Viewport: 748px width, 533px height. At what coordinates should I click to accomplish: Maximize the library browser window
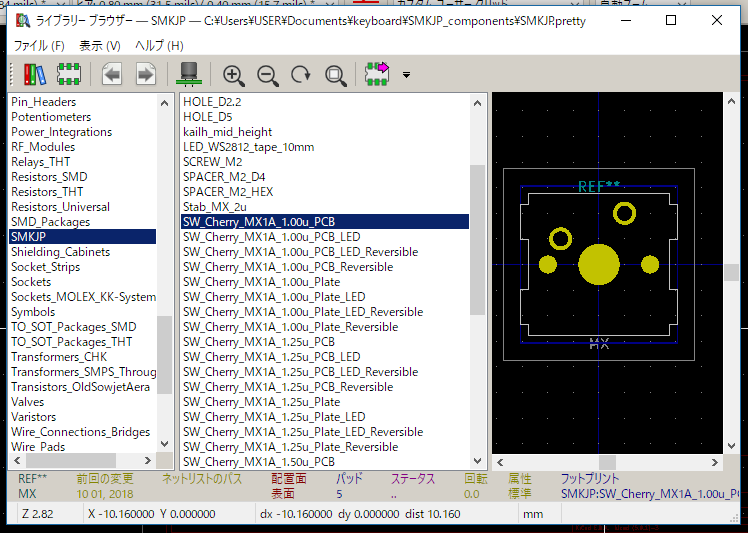pos(671,20)
